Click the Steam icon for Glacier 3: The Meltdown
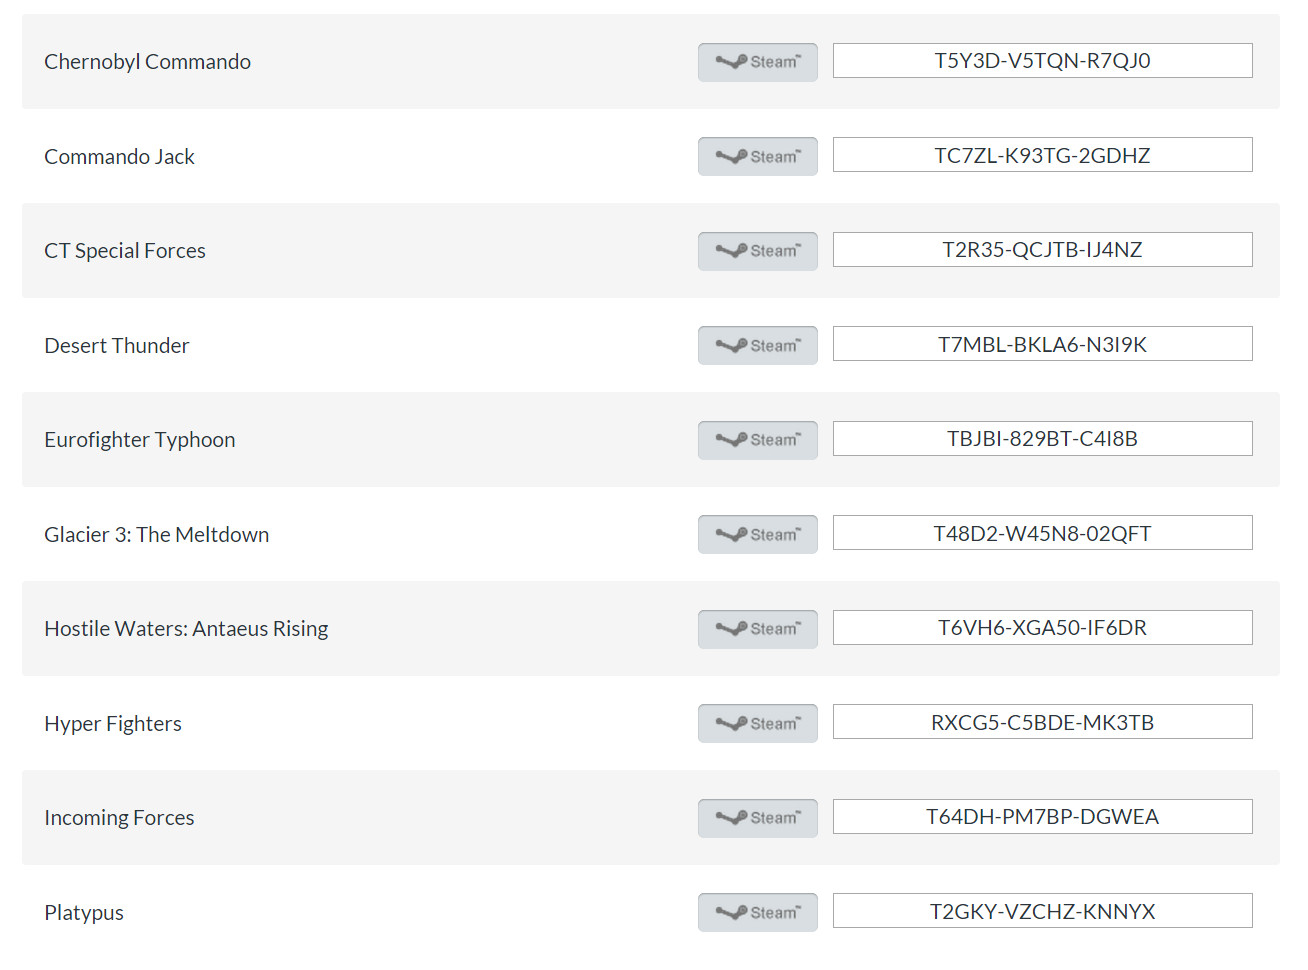The width and height of the screenshot is (1308, 970). pyautogui.click(x=758, y=534)
